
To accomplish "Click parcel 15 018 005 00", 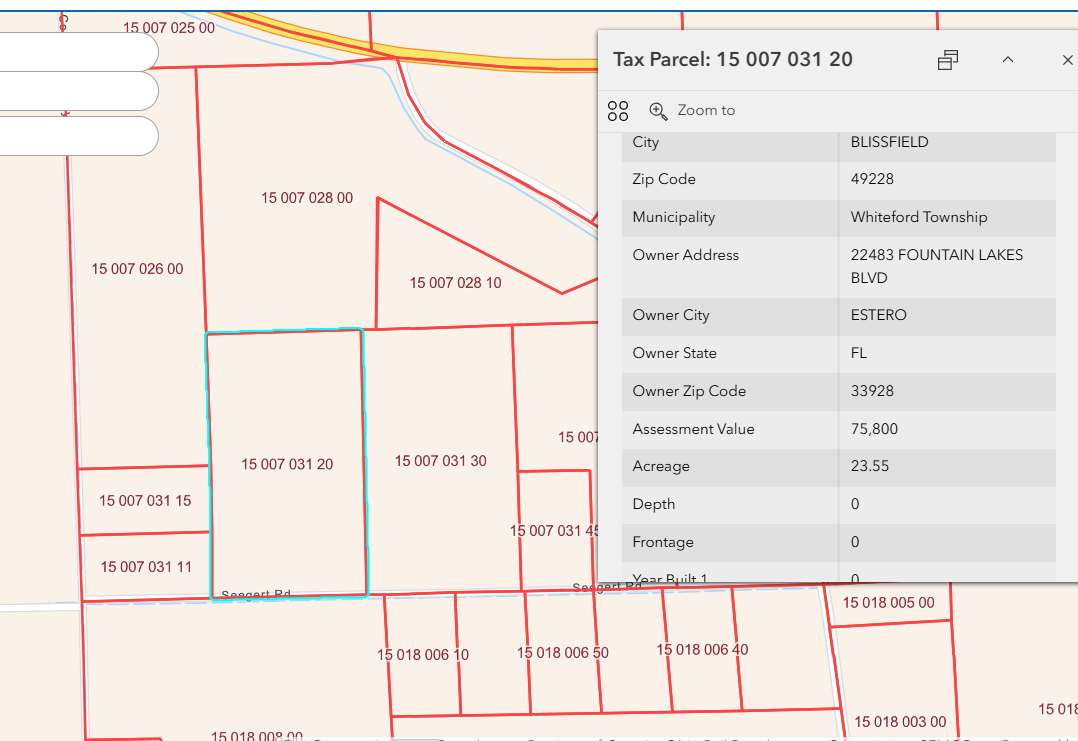I will coord(888,602).
